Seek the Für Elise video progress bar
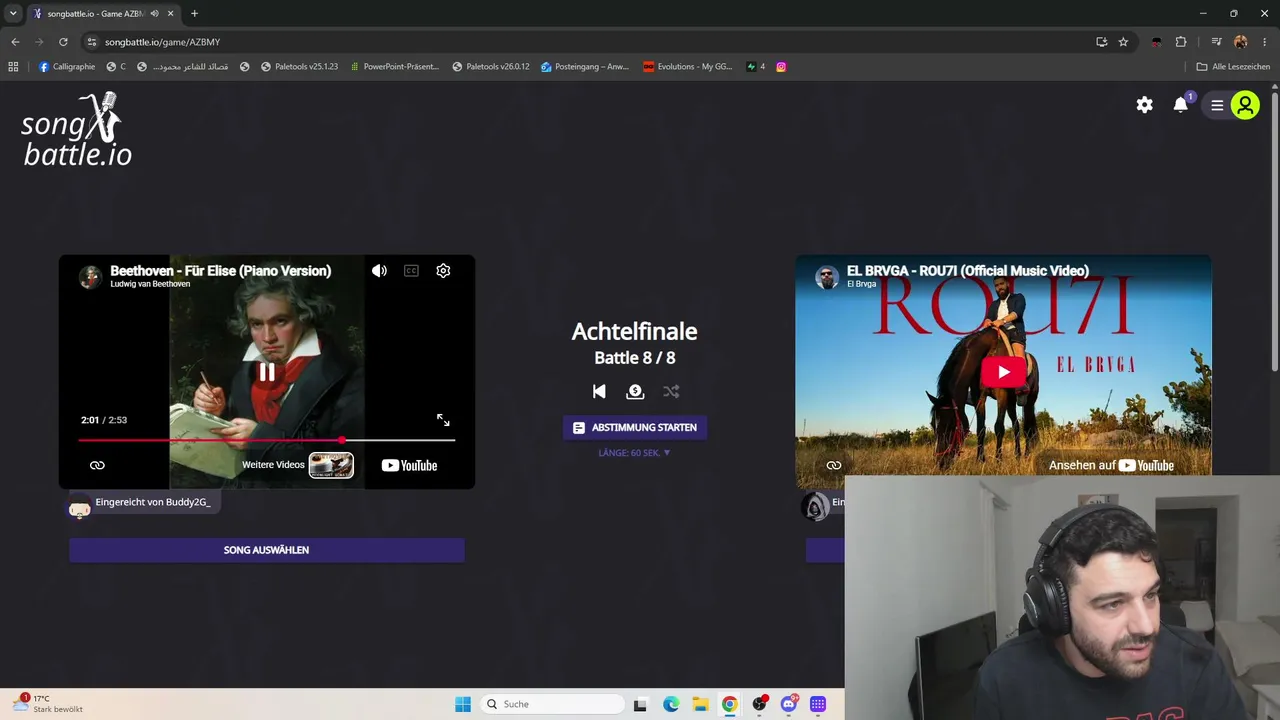The image size is (1280, 720). [267, 440]
